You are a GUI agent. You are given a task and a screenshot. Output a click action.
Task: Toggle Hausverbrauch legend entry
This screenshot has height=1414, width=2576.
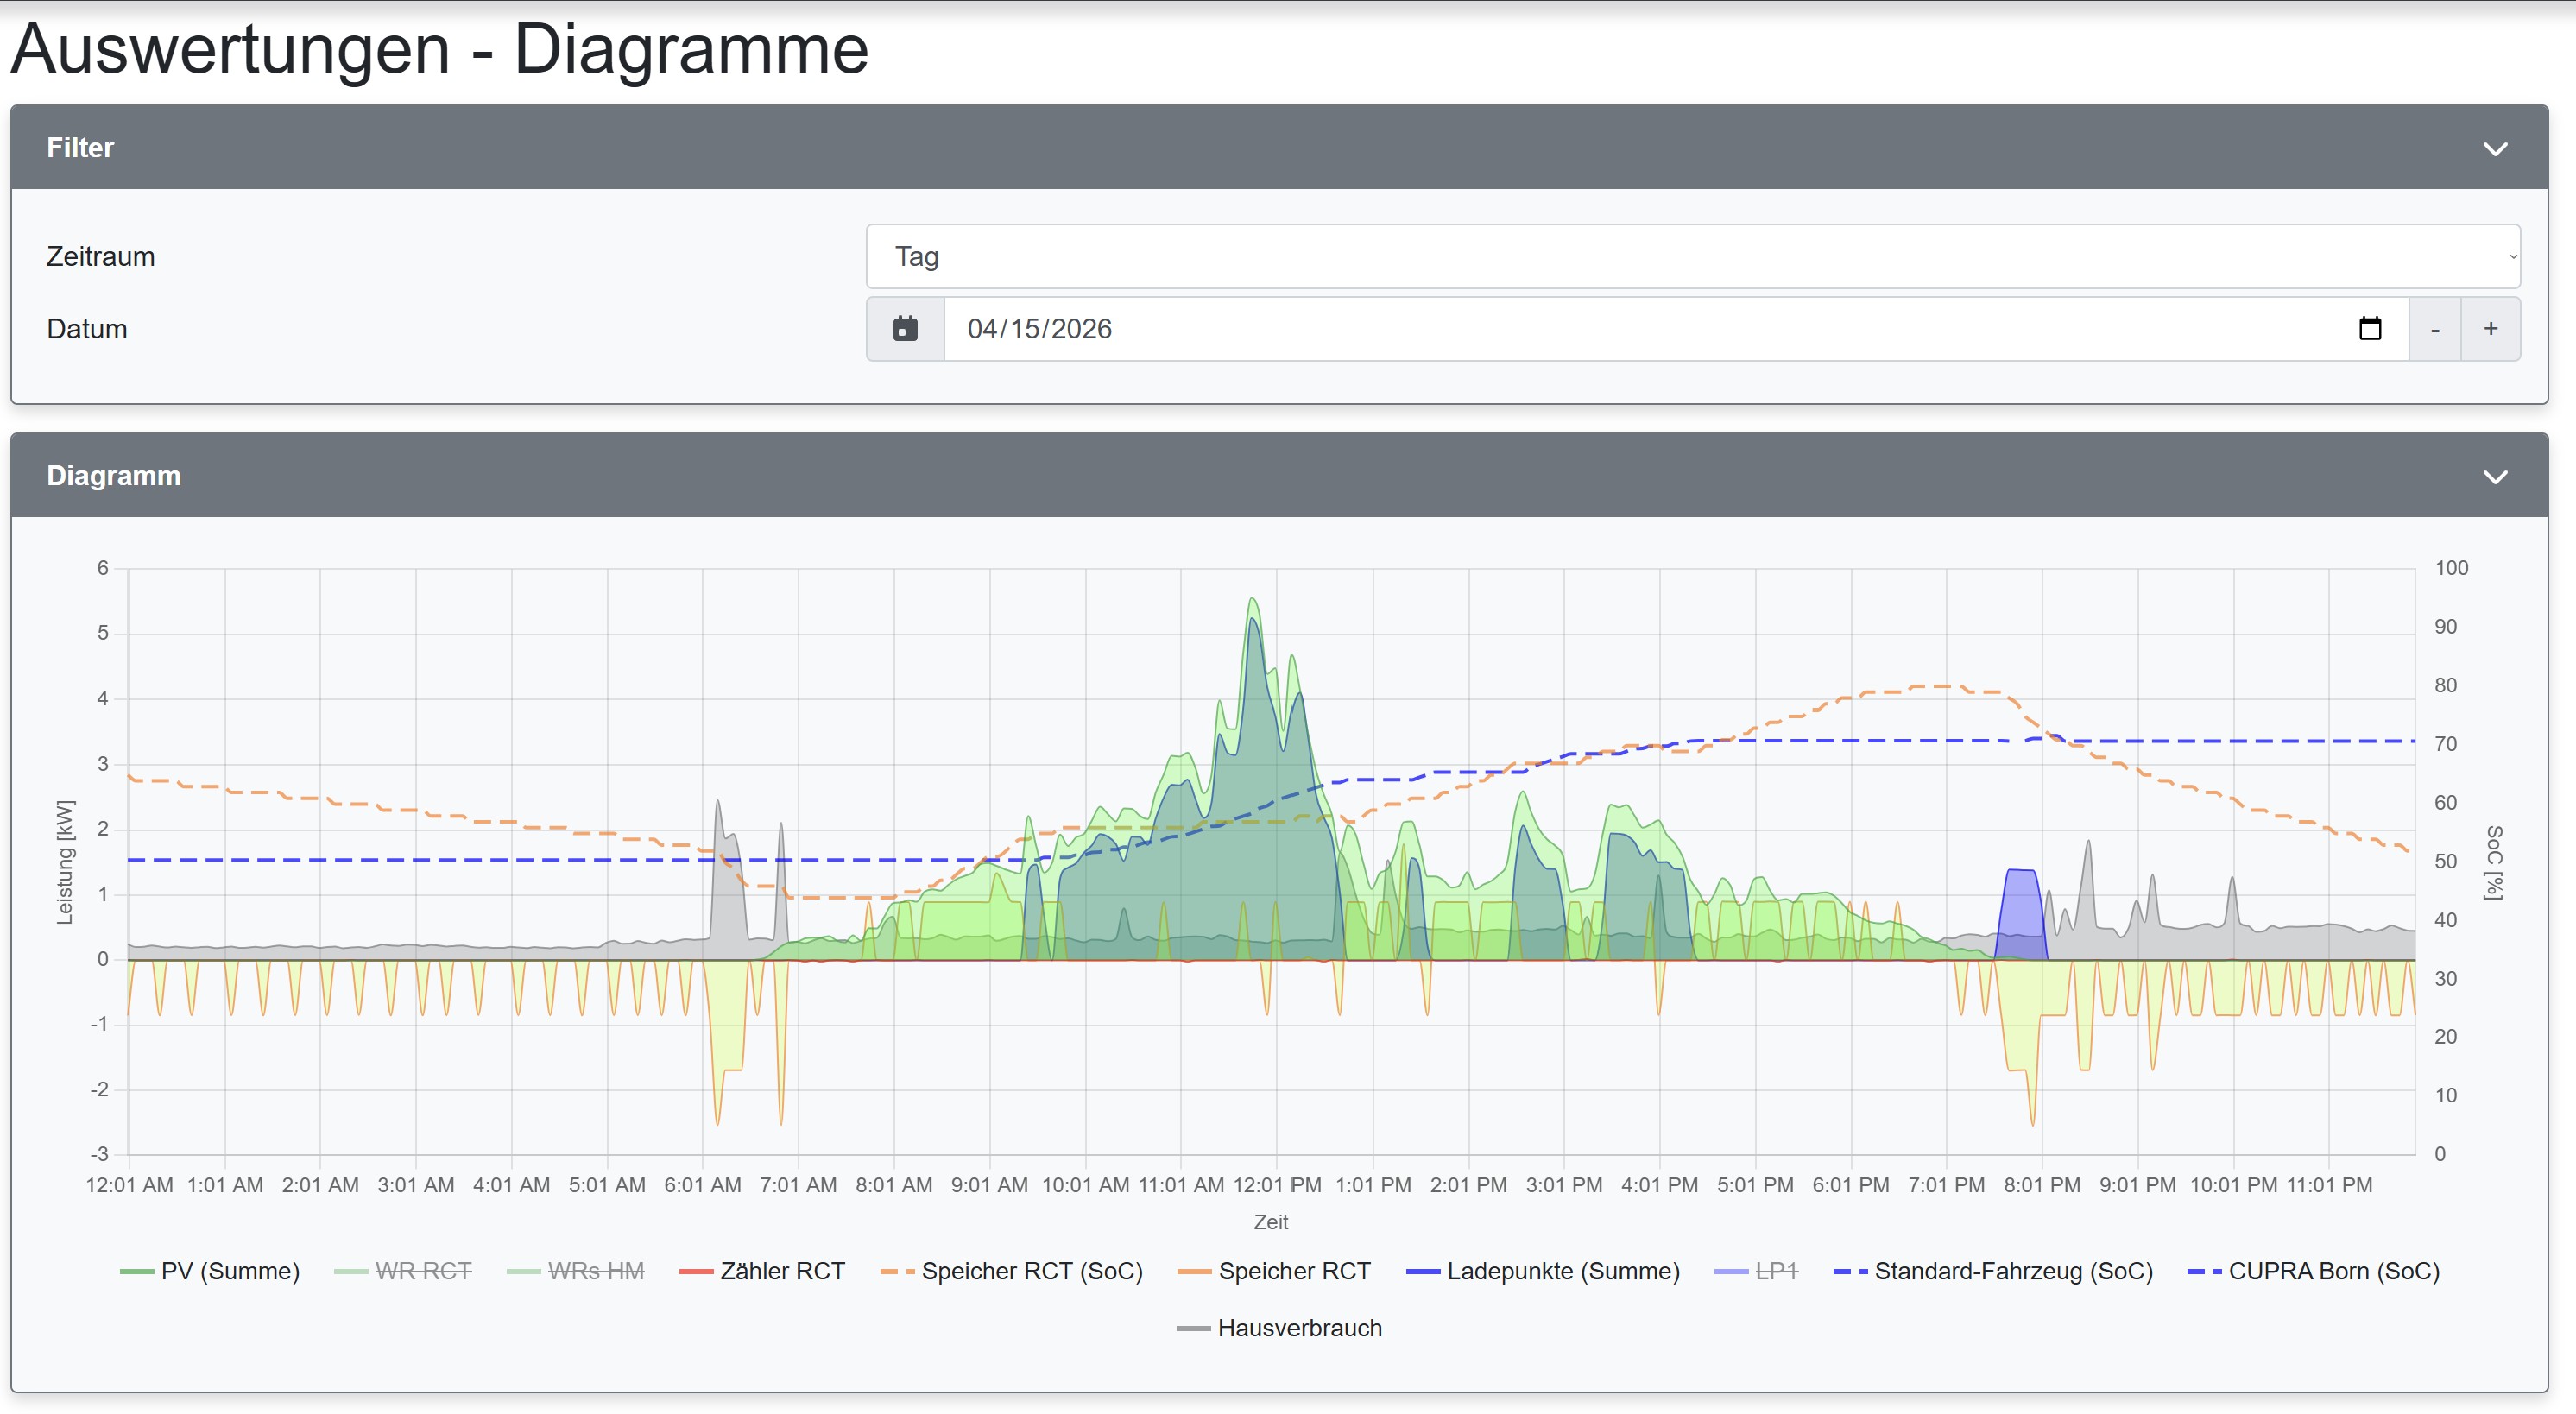click(1299, 1328)
